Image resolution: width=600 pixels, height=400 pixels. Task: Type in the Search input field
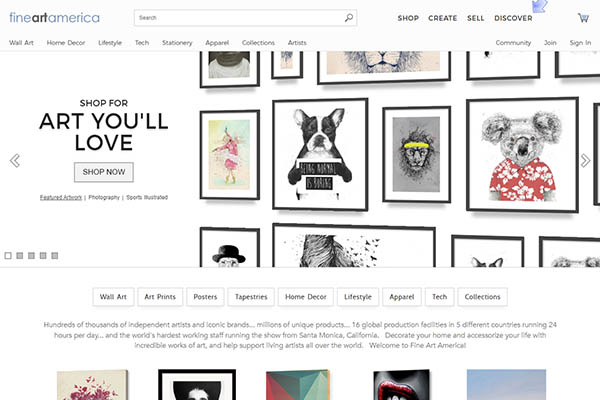240,18
